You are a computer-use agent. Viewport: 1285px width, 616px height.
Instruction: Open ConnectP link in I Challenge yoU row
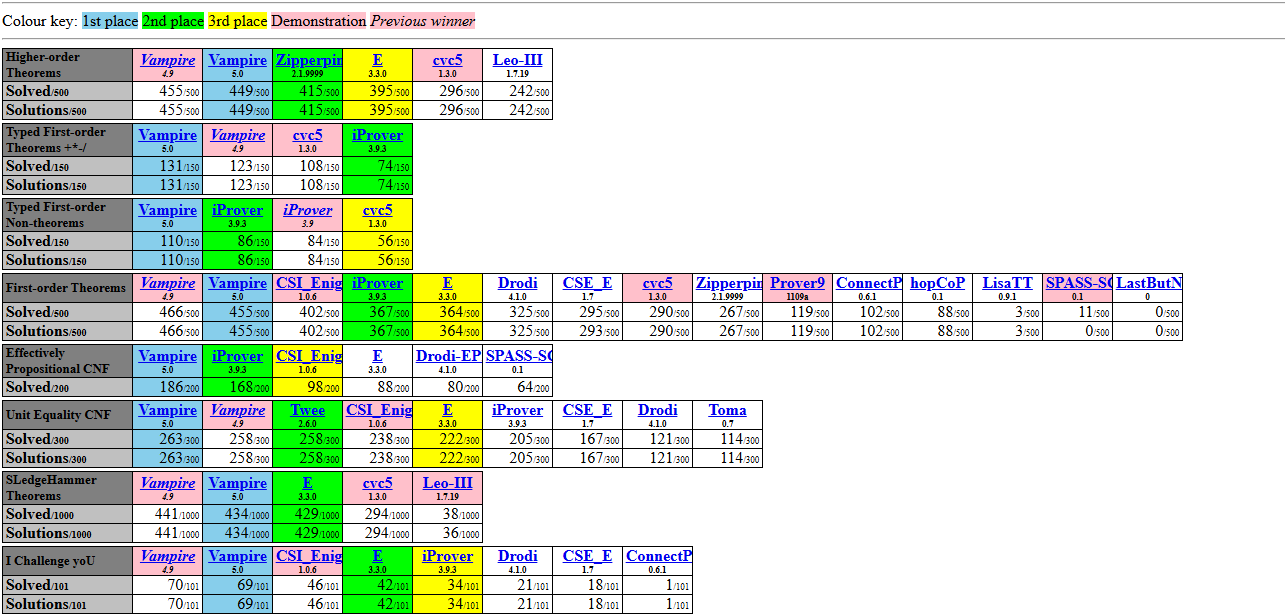coord(658,556)
